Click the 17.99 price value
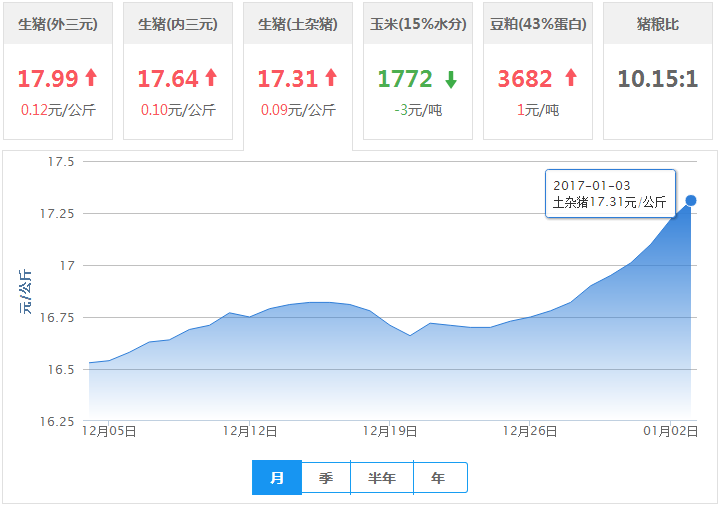The width and height of the screenshot is (722, 511). (48, 79)
